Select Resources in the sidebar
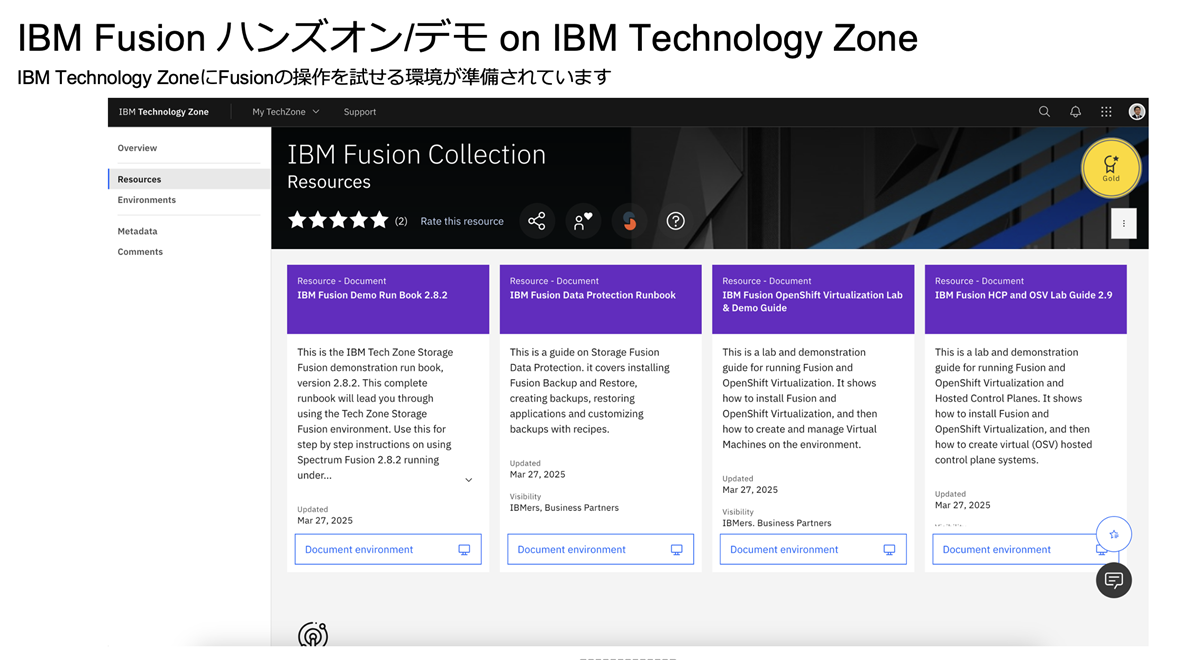The image size is (1200, 660). click(189, 179)
